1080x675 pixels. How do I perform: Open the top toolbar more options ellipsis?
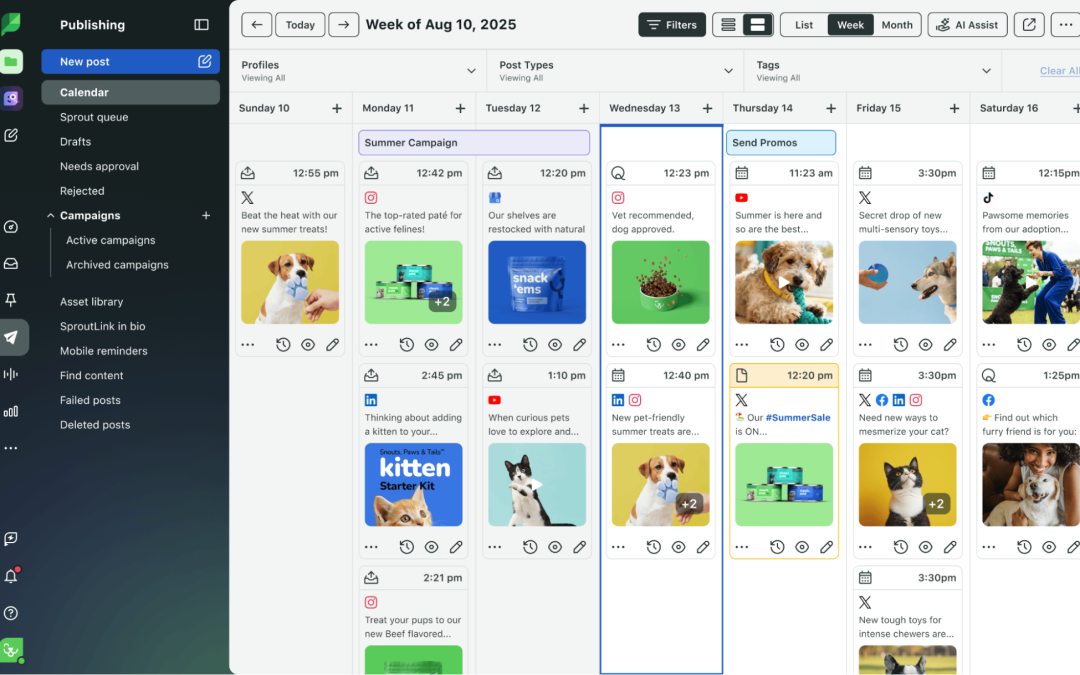pyautogui.click(x=1066, y=25)
